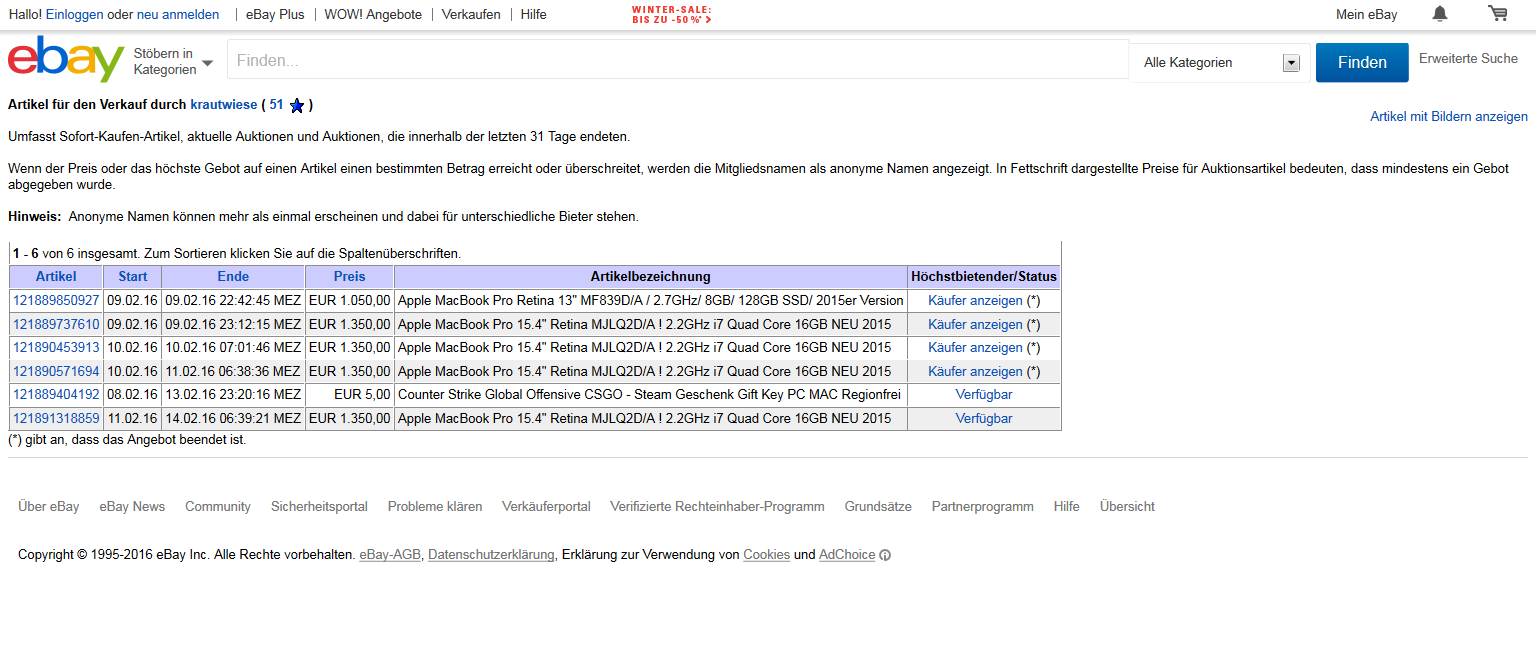Open the notifications bell icon
1536x652 pixels.
pos(1440,14)
